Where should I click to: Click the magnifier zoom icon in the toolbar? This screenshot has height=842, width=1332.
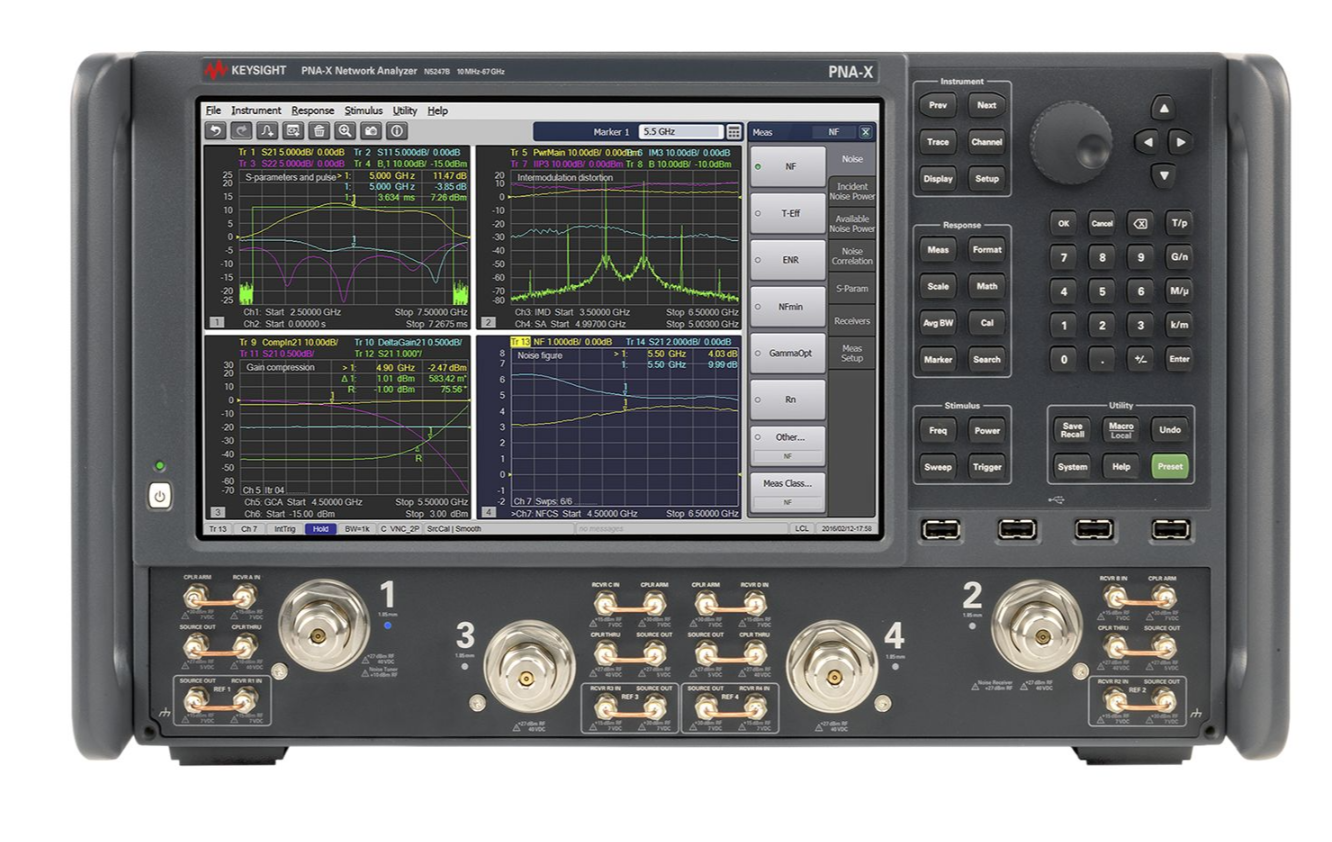click(345, 131)
